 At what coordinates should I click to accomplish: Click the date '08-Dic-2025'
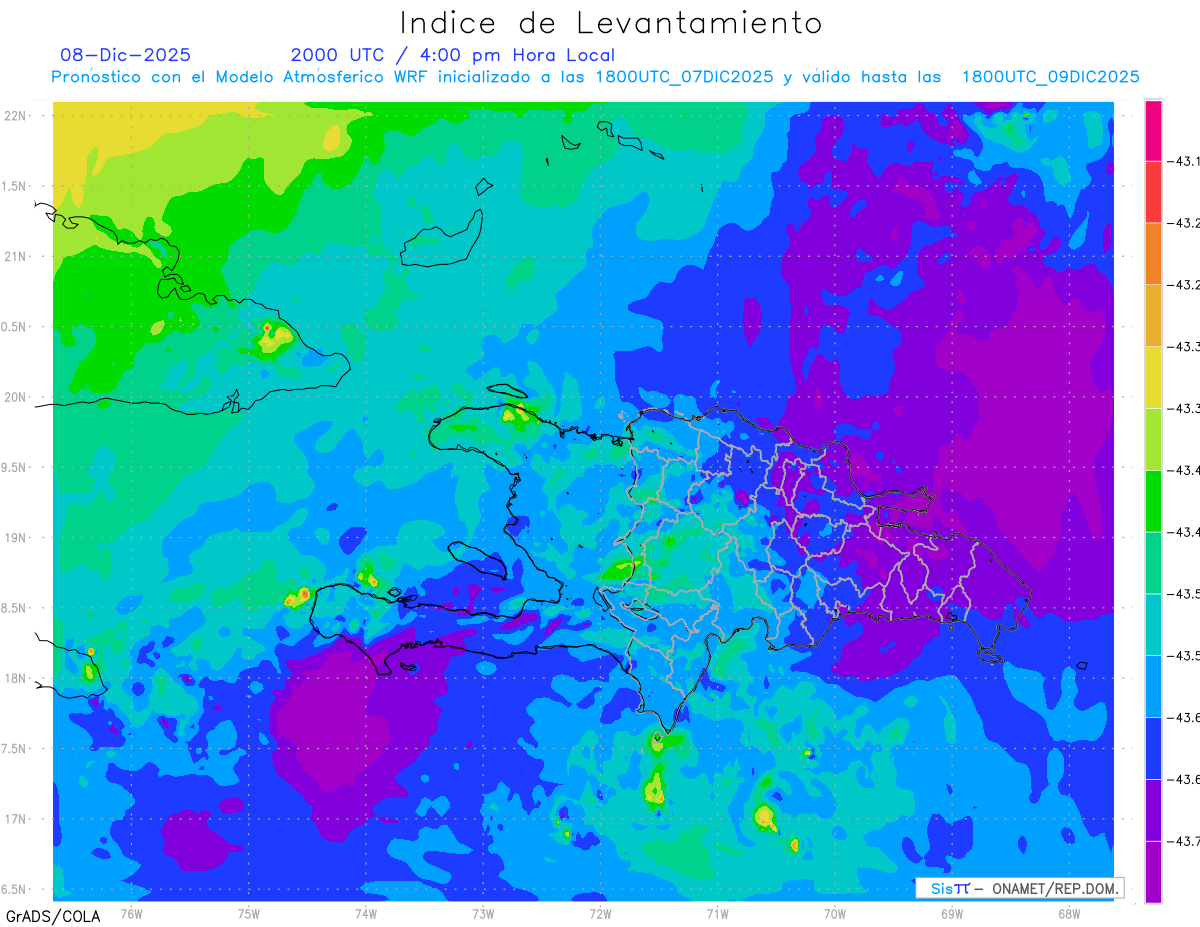[x=125, y=55]
